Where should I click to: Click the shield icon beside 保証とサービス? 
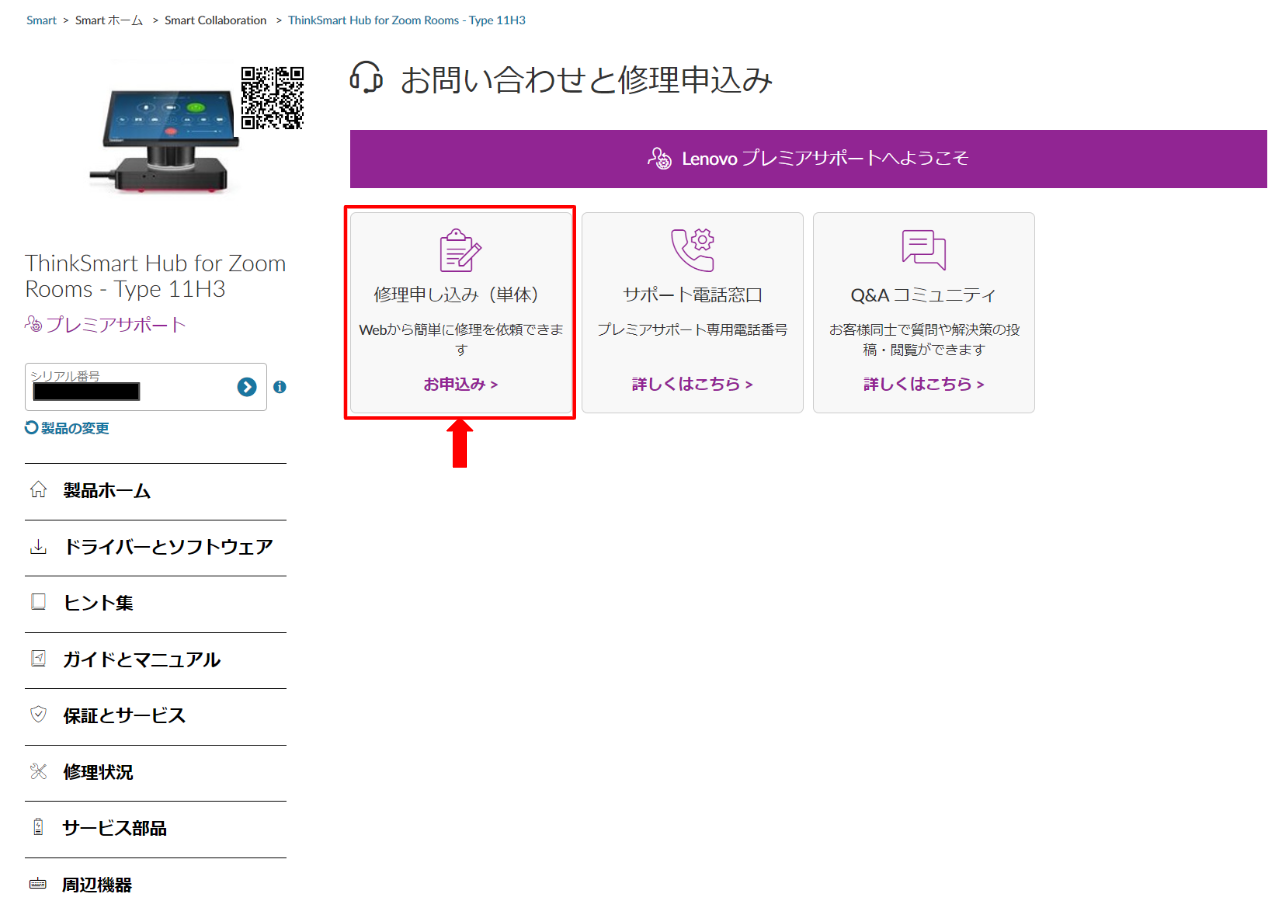point(39,715)
